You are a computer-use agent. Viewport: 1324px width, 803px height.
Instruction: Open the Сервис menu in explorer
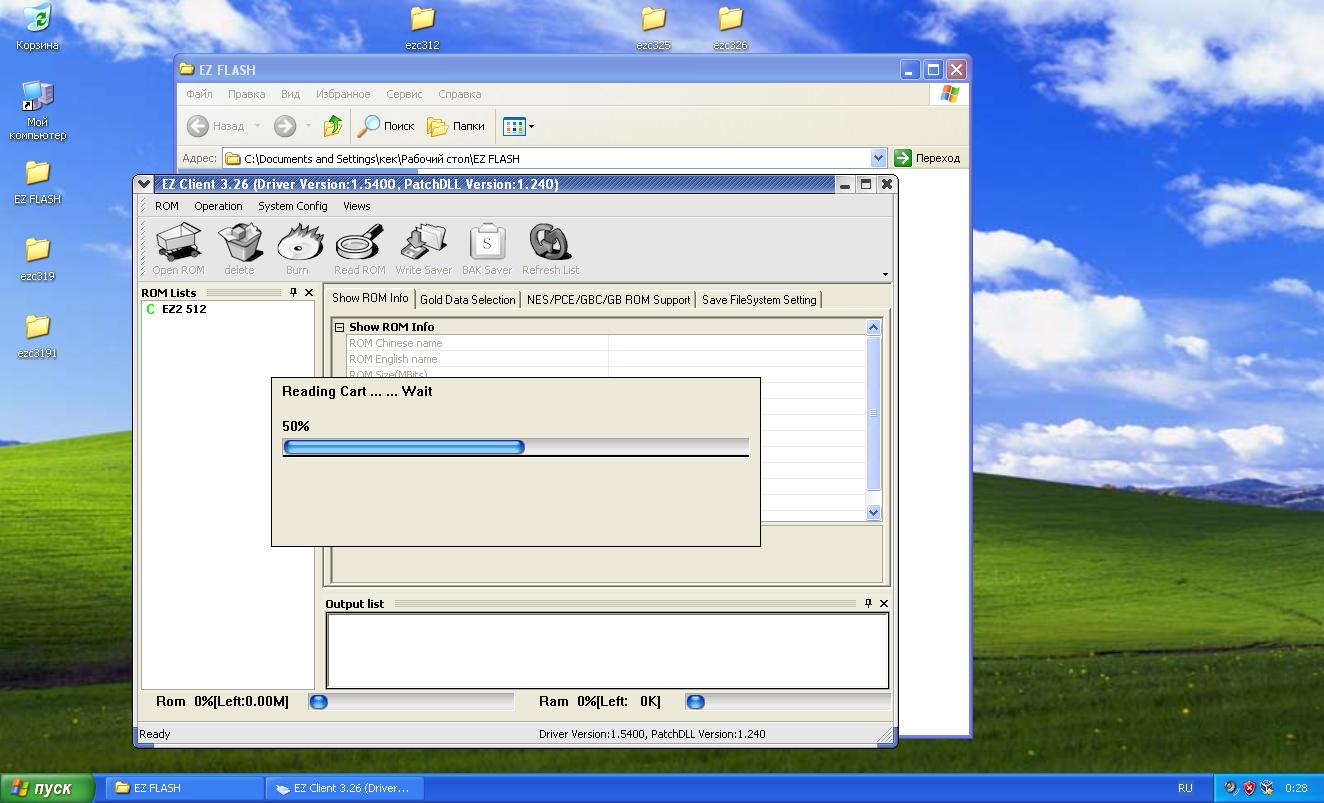pyautogui.click(x=404, y=94)
